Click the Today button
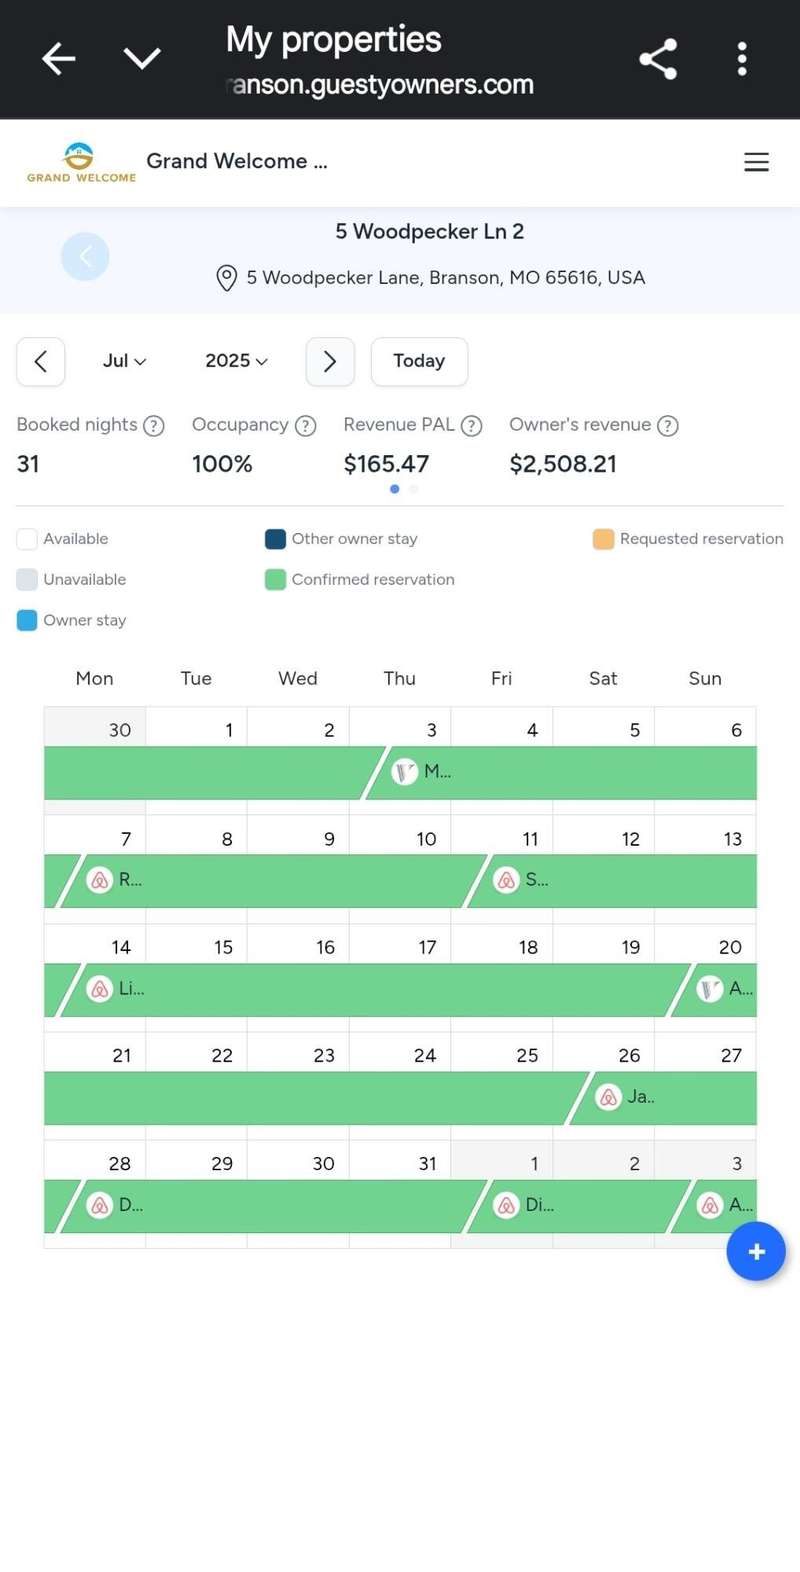 [x=419, y=361]
